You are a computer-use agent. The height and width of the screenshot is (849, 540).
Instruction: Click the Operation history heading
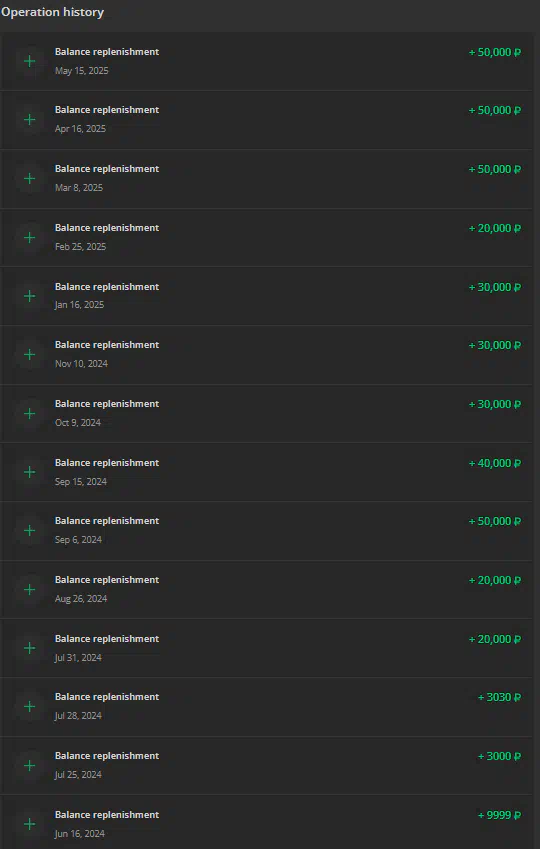pos(53,12)
